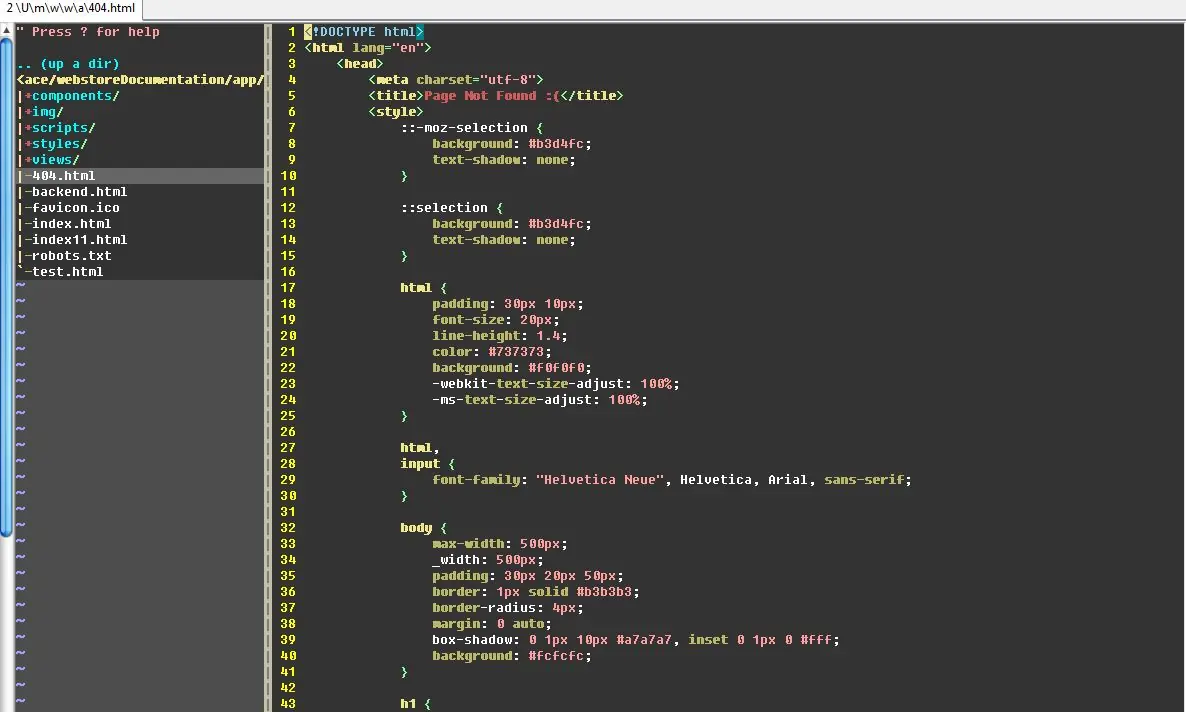The height and width of the screenshot is (712, 1186).
Task: Click 'line-height: 1.4;' on line 20
Action: pyautogui.click(x=500, y=336)
